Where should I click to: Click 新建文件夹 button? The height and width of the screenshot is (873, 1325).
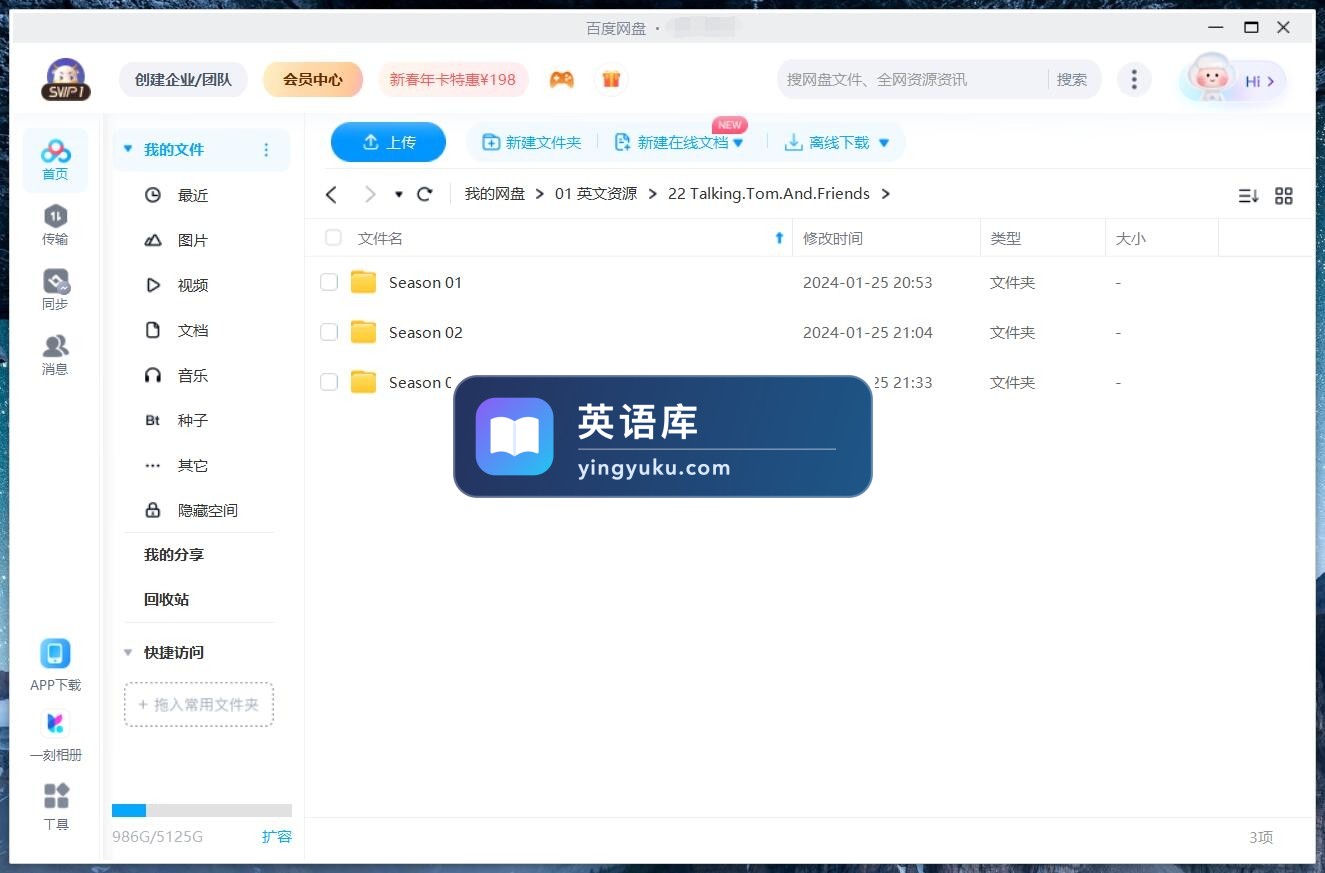pyautogui.click(x=532, y=143)
